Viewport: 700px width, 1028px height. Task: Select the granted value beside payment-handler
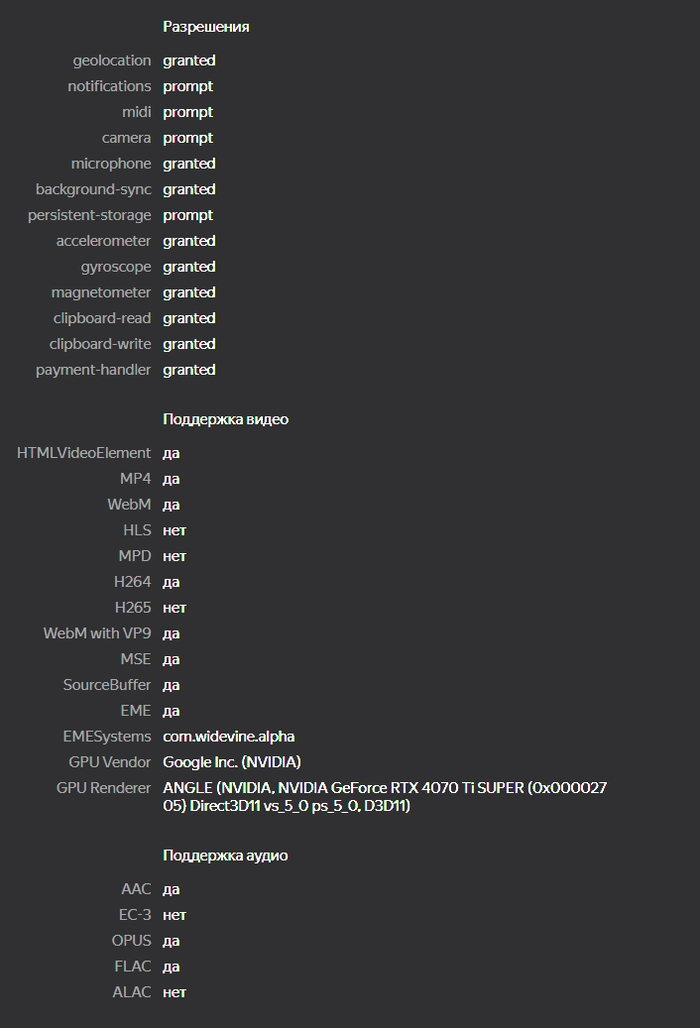(x=189, y=370)
